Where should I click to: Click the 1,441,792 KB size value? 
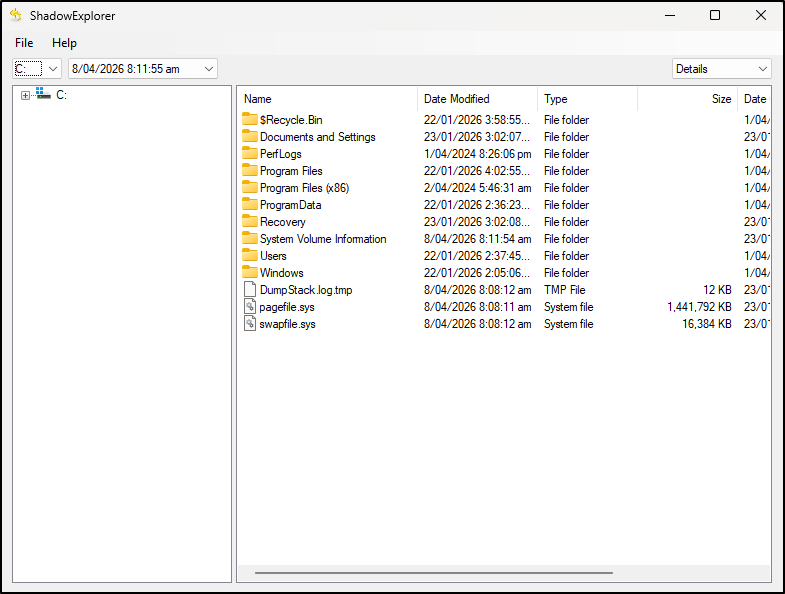[x=699, y=307]
